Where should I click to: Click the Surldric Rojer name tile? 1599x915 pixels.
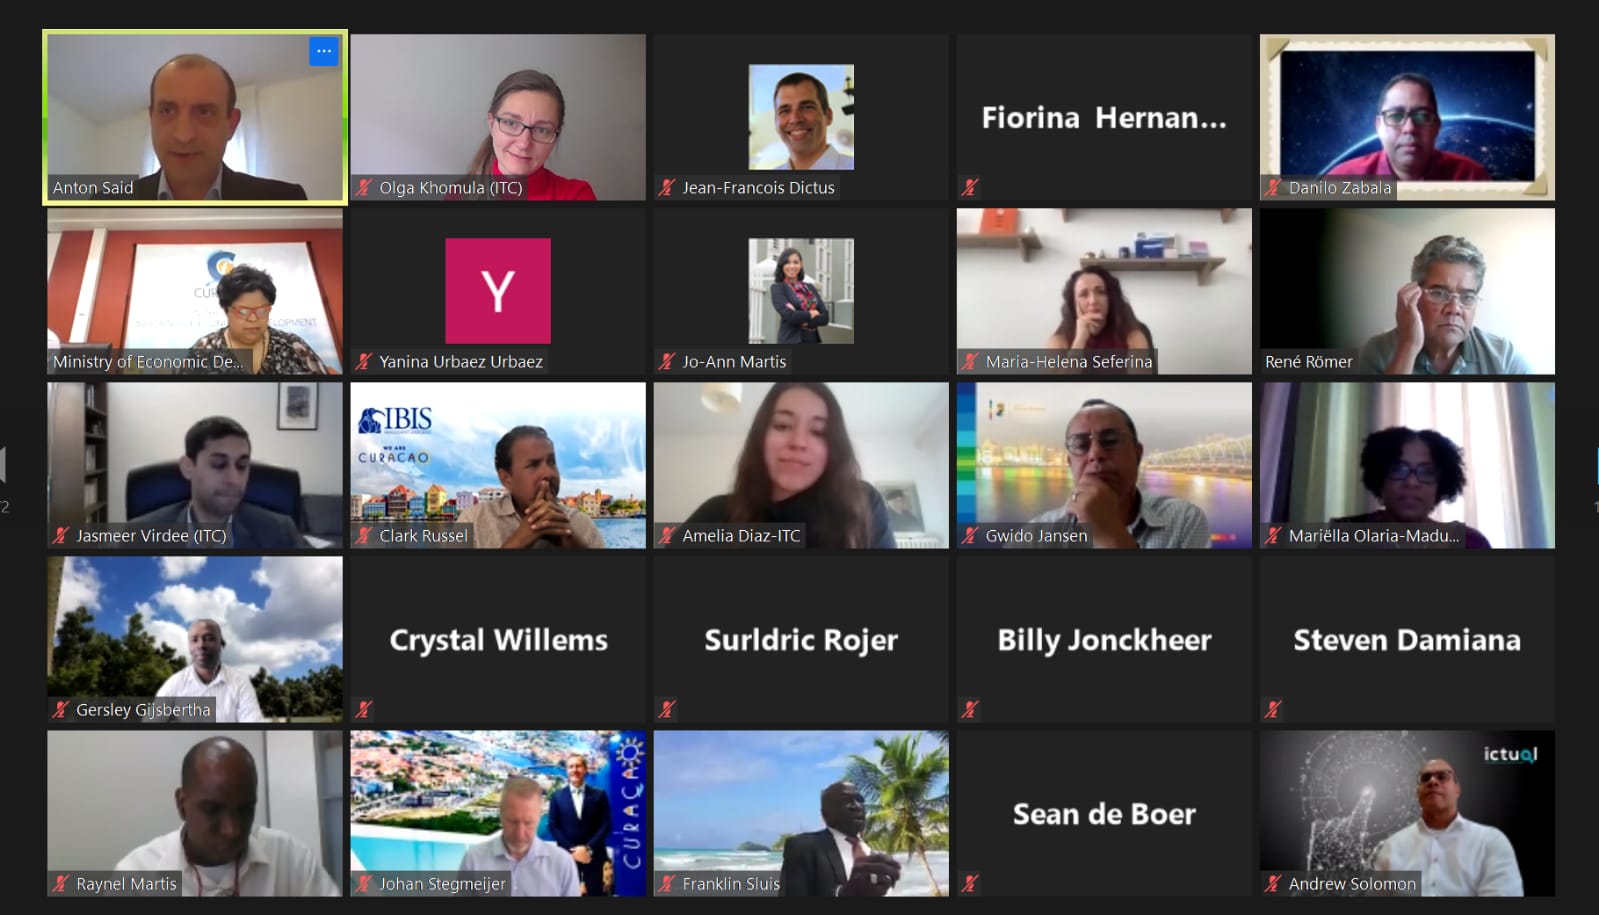pos(801,639)
